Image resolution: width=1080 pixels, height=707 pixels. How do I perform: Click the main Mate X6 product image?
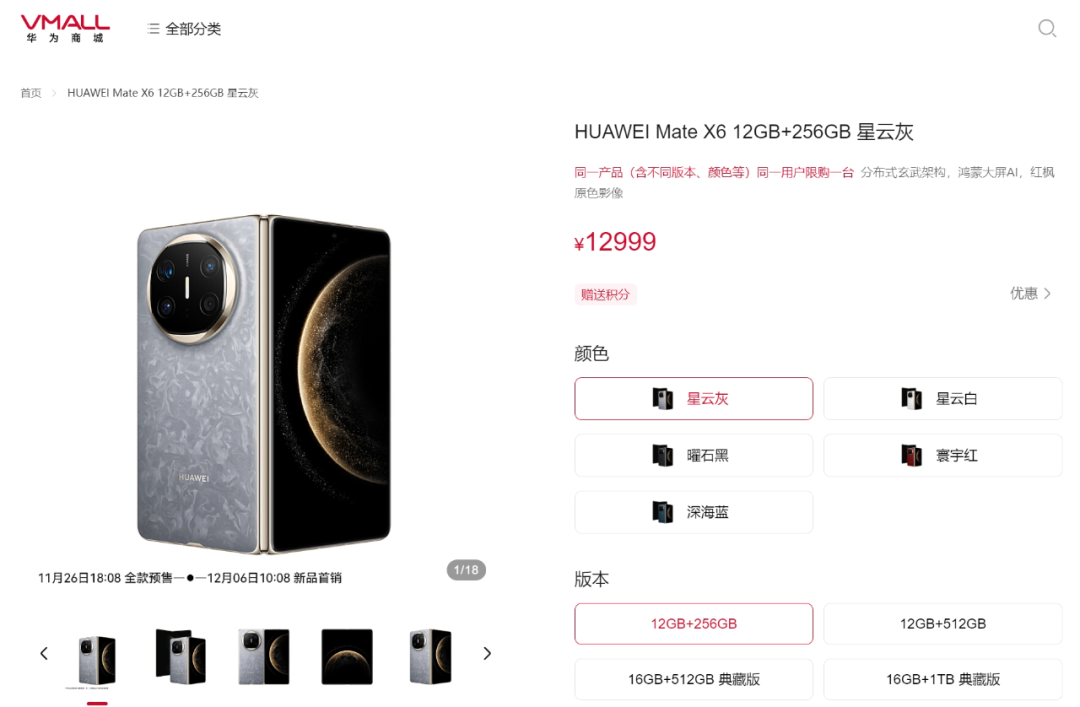[x=264, y=384]
